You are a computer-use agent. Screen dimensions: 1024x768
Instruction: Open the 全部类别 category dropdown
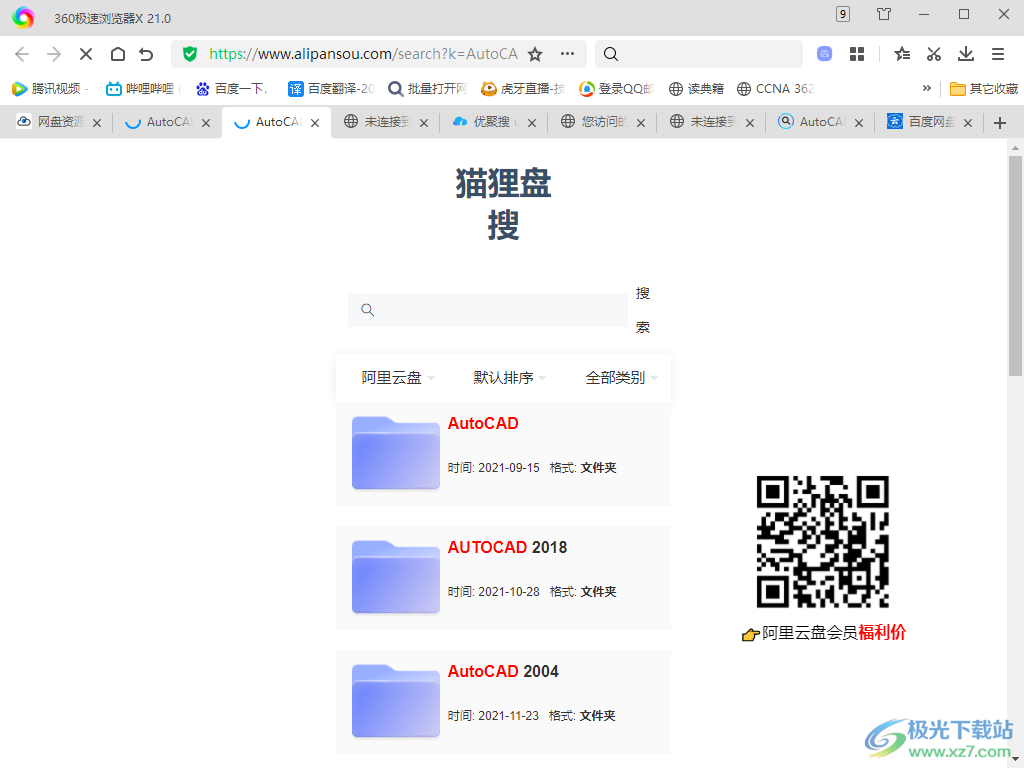tap(621, 377)
